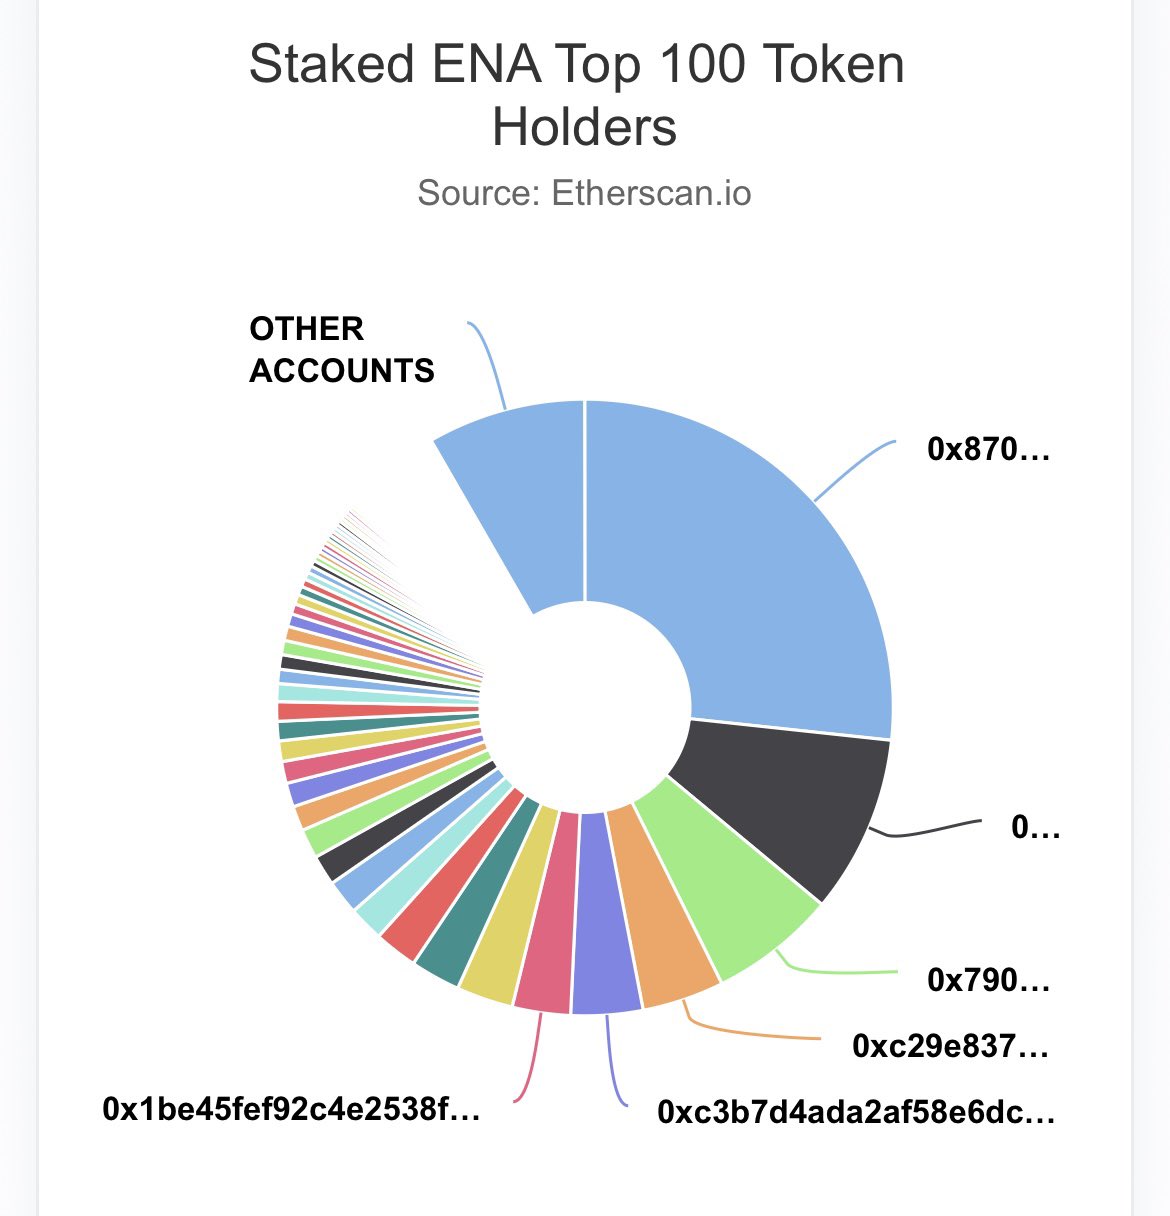1170x1216 pixels.
Task: Click the 0x870… address label
Action: click(988, 450)
